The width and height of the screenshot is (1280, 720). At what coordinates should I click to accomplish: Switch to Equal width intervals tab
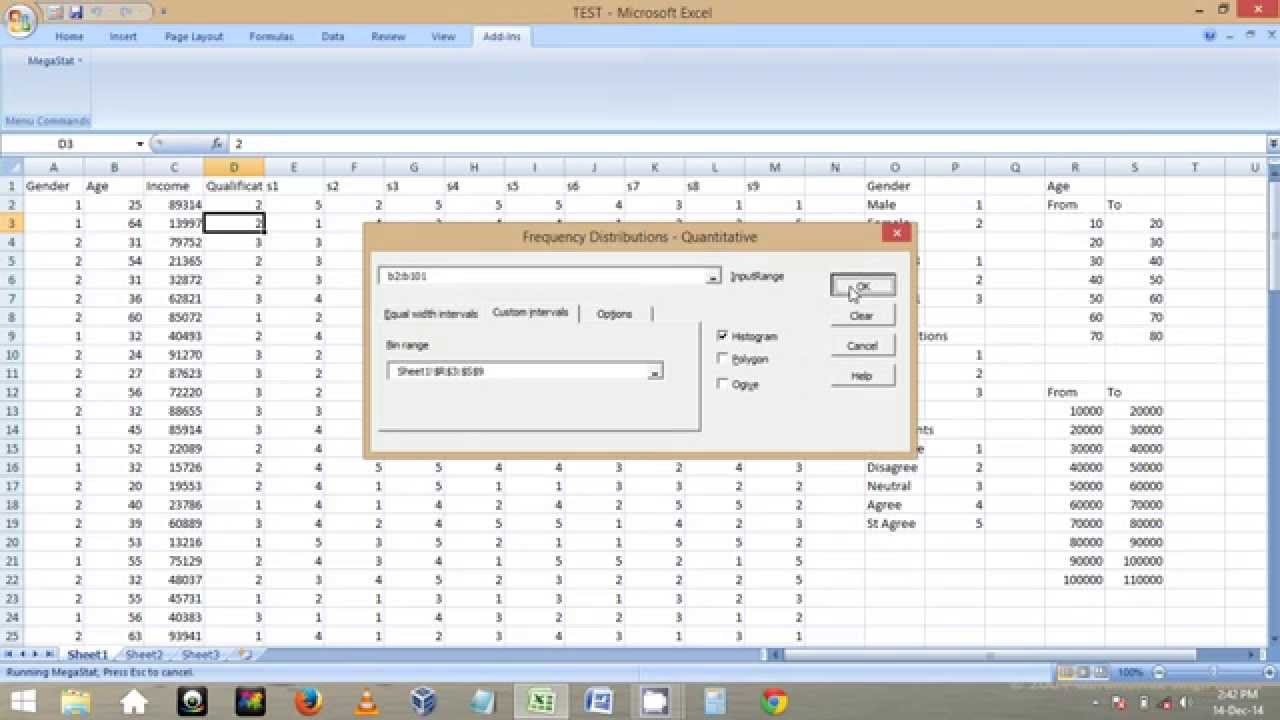[x=431, y=314]
